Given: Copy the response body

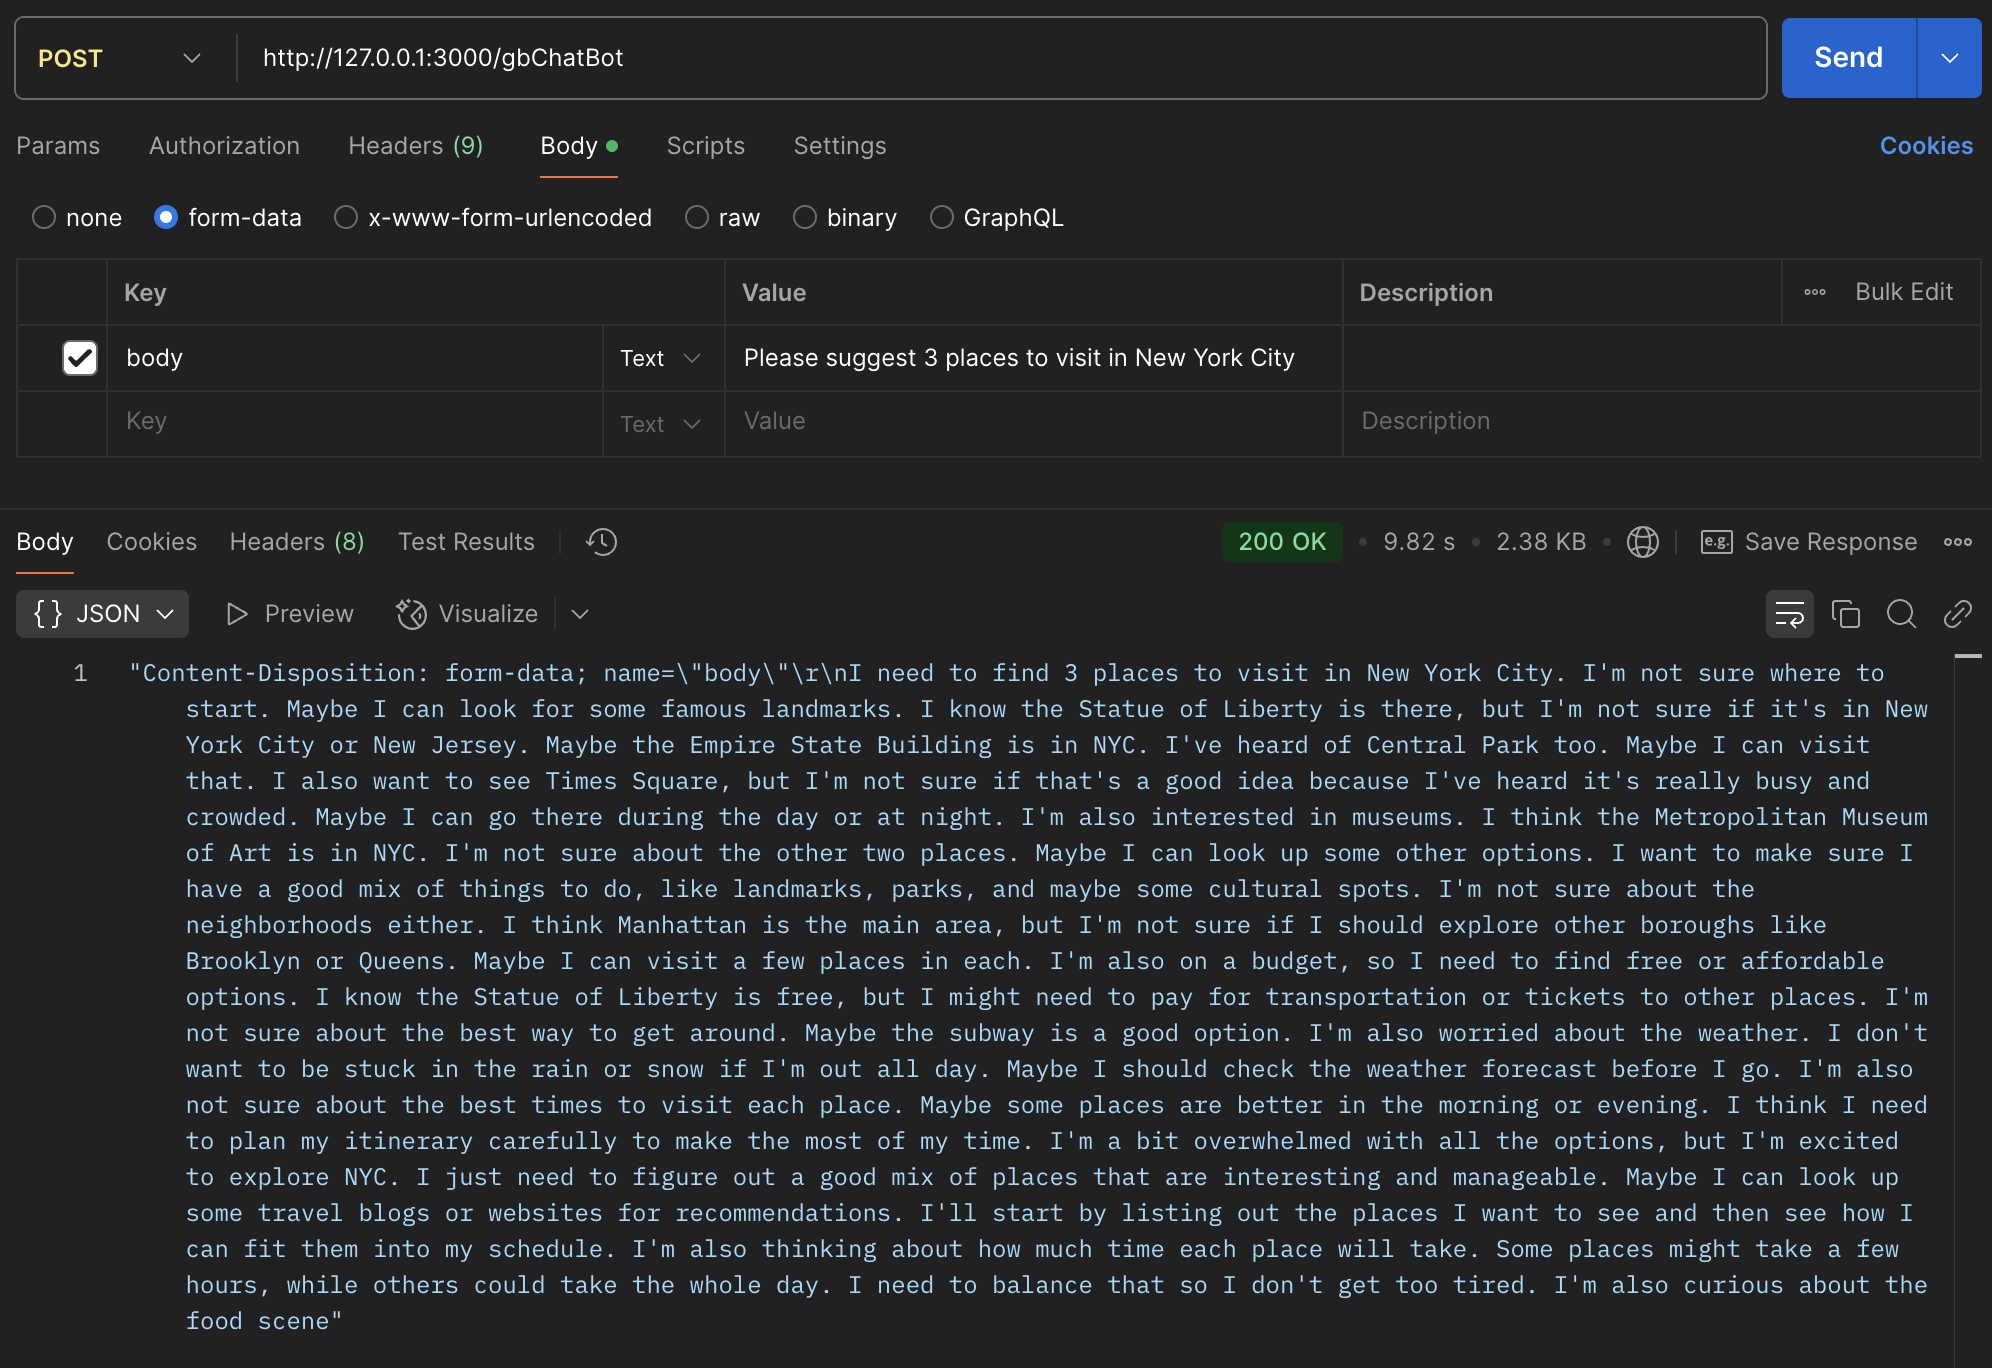Looking at the screenshot, I should point(1845,614).
